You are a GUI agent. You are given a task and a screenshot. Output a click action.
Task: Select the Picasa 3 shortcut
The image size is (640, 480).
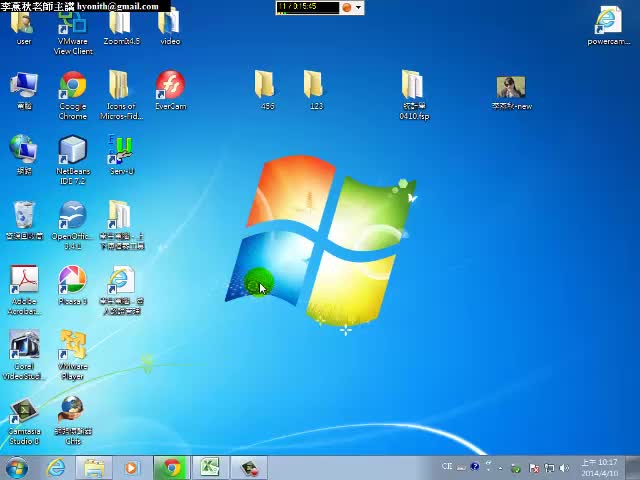[73, 286]
